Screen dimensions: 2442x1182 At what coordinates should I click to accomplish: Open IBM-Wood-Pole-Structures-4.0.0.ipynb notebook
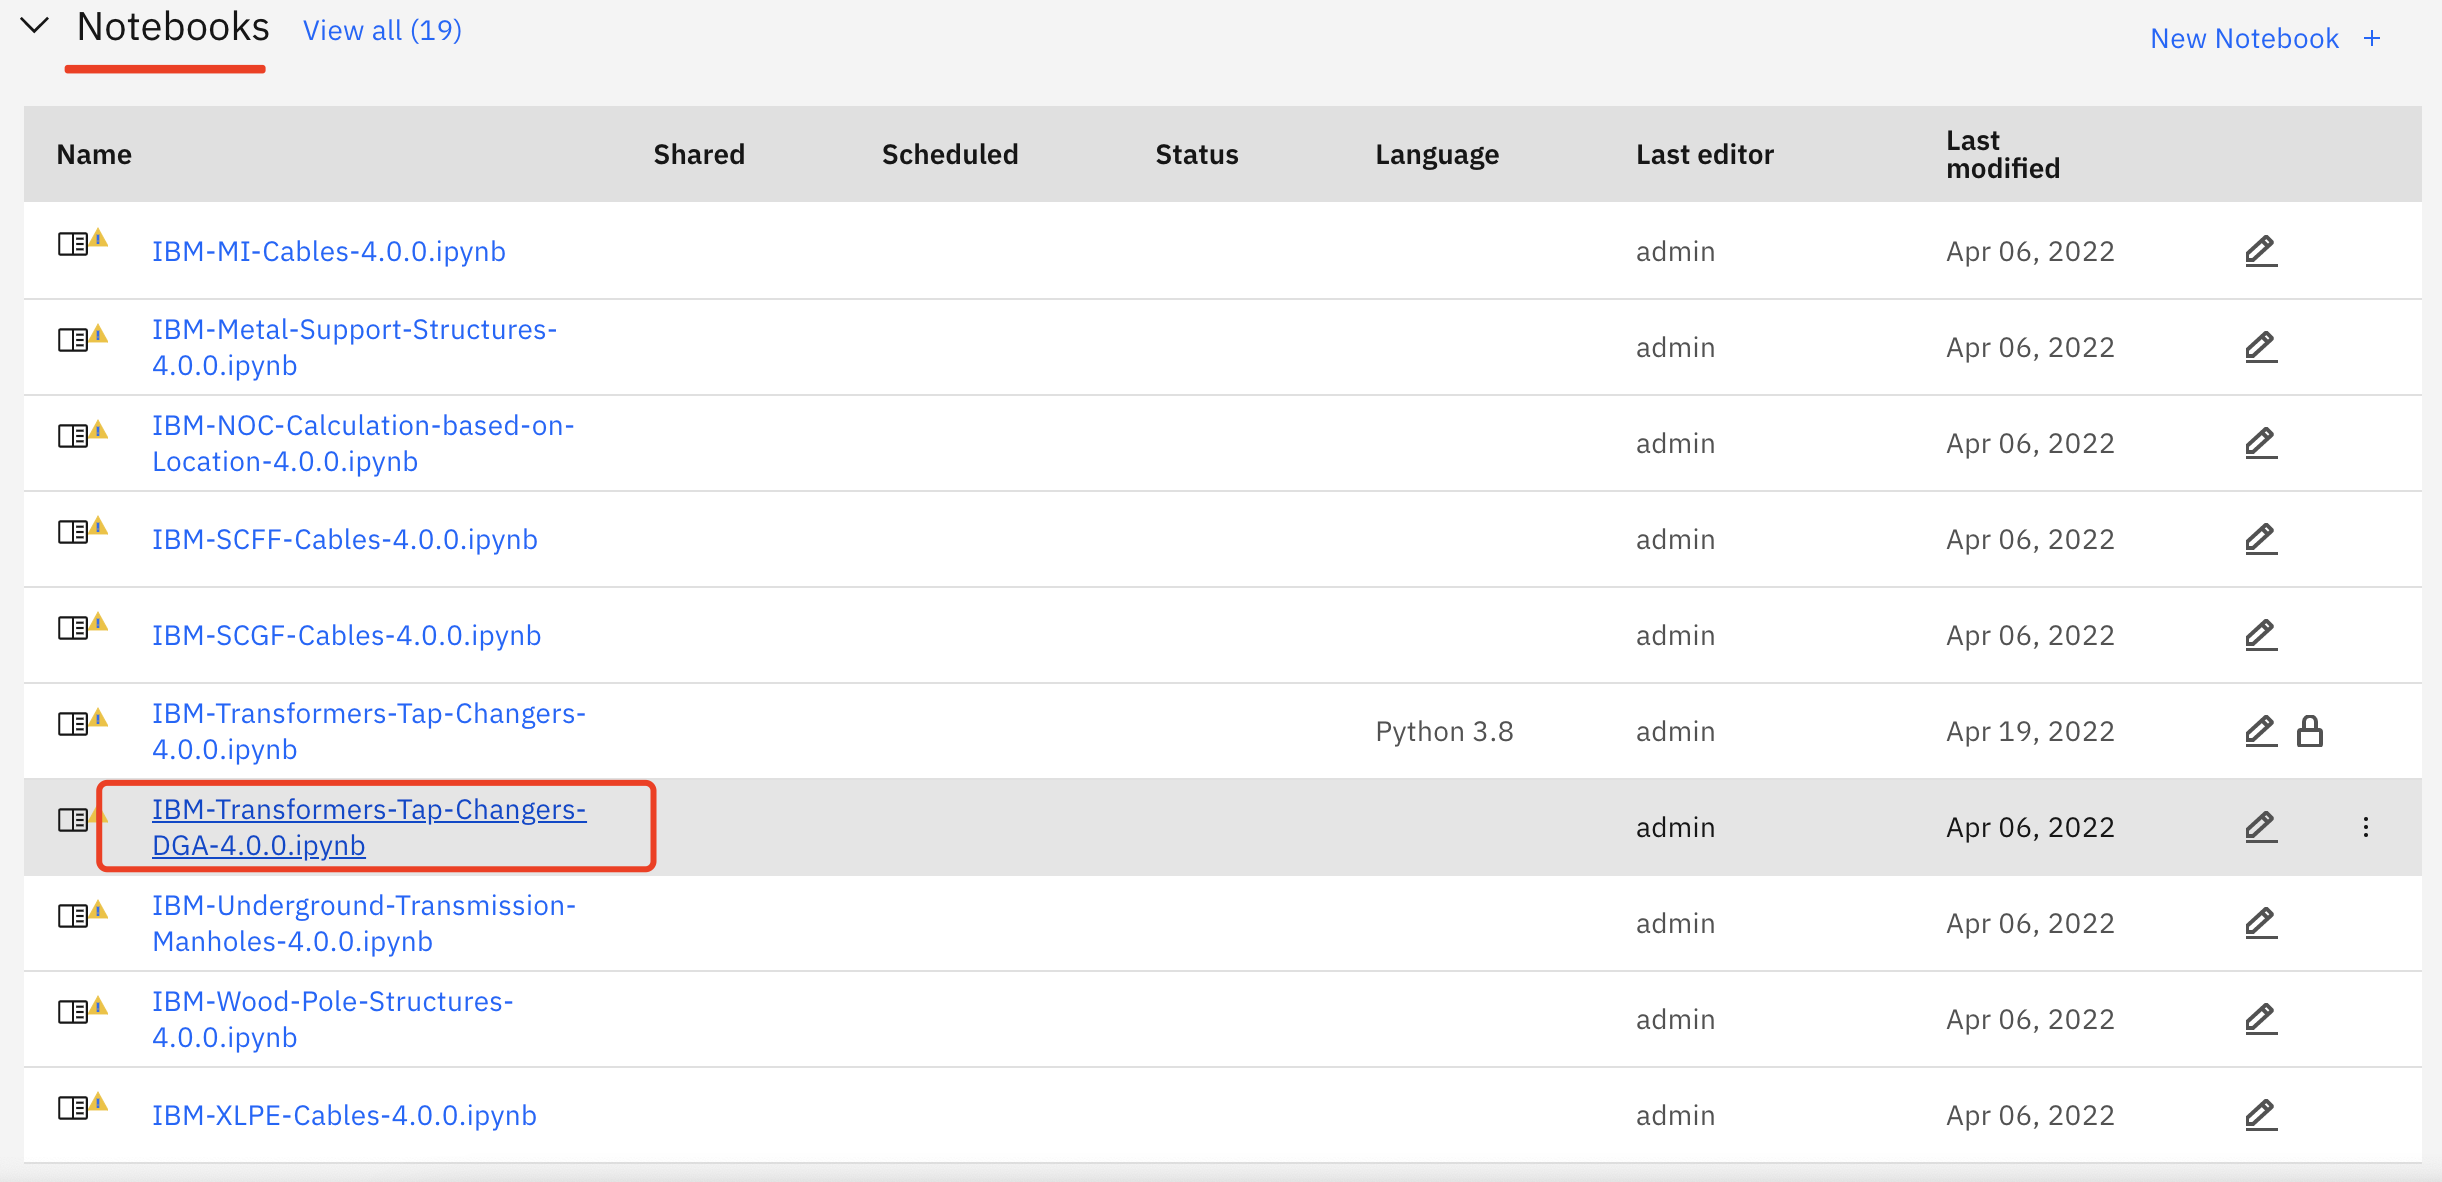[332, 1019]
